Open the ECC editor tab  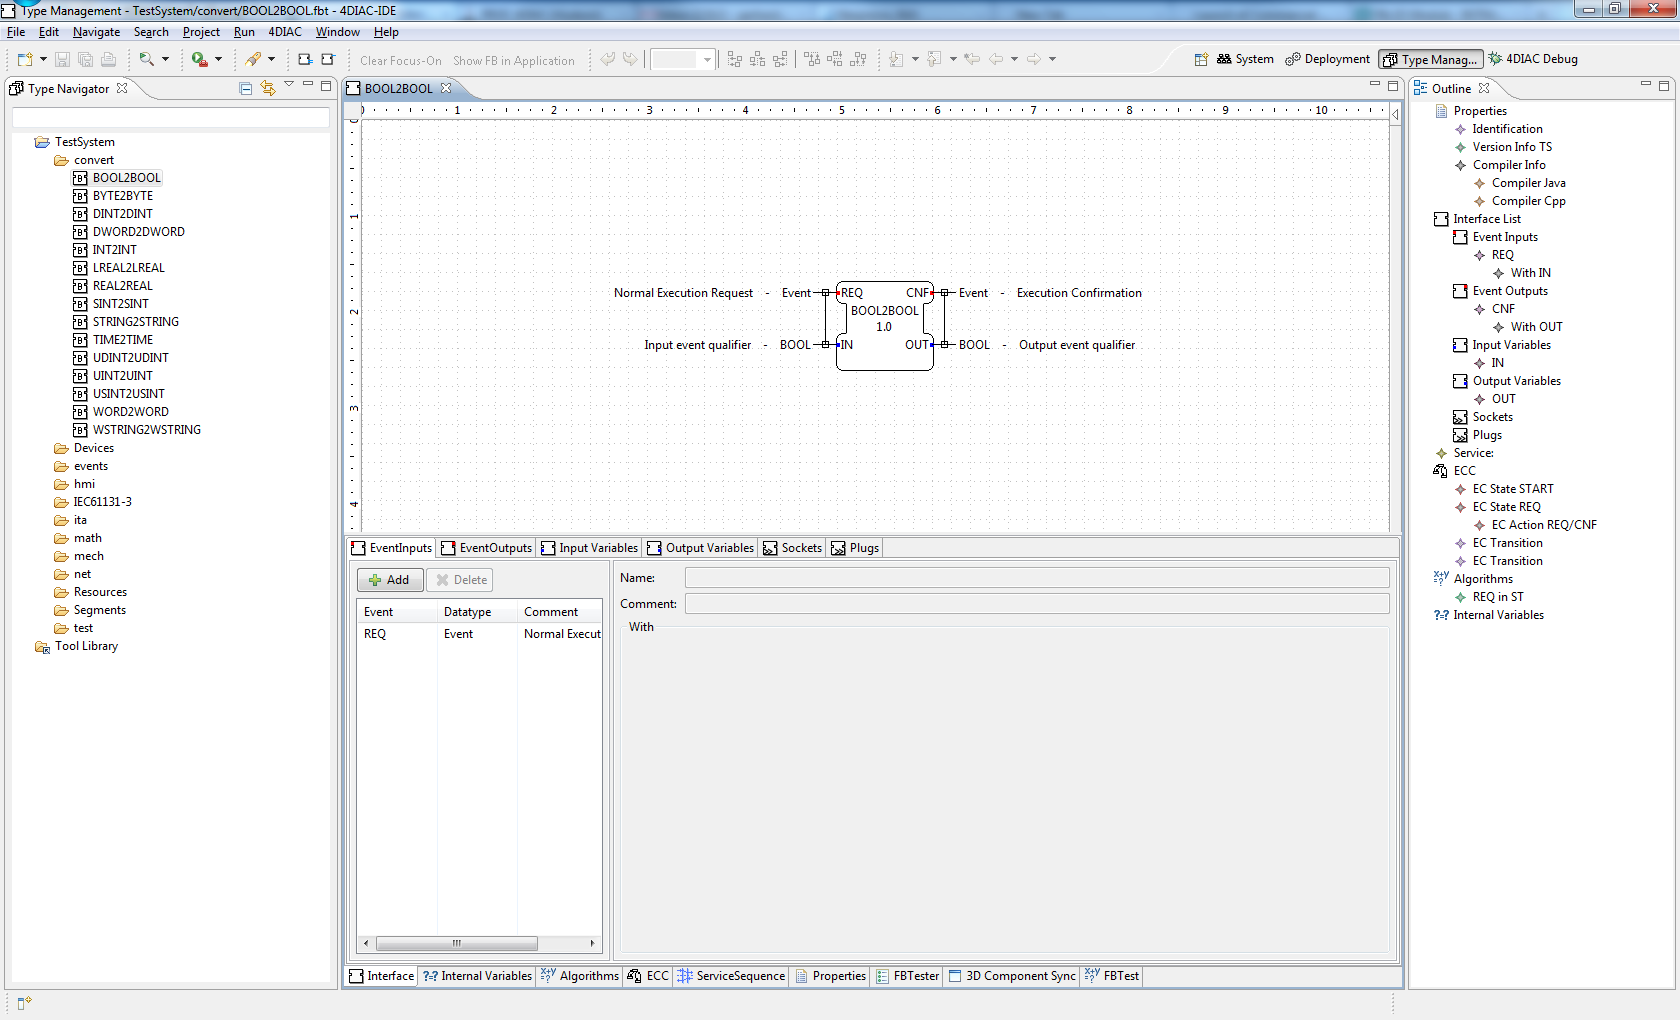pyautogui.click(x=648, y=976)
